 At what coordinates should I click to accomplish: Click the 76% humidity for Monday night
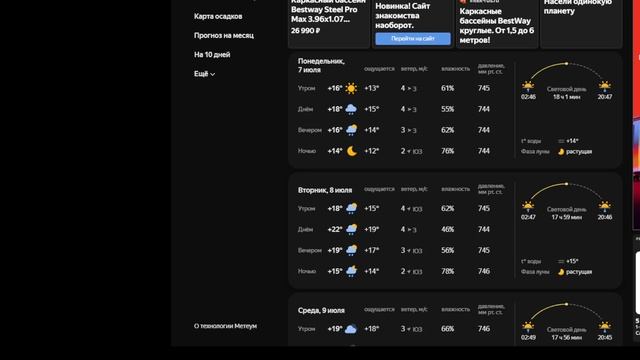447,151
